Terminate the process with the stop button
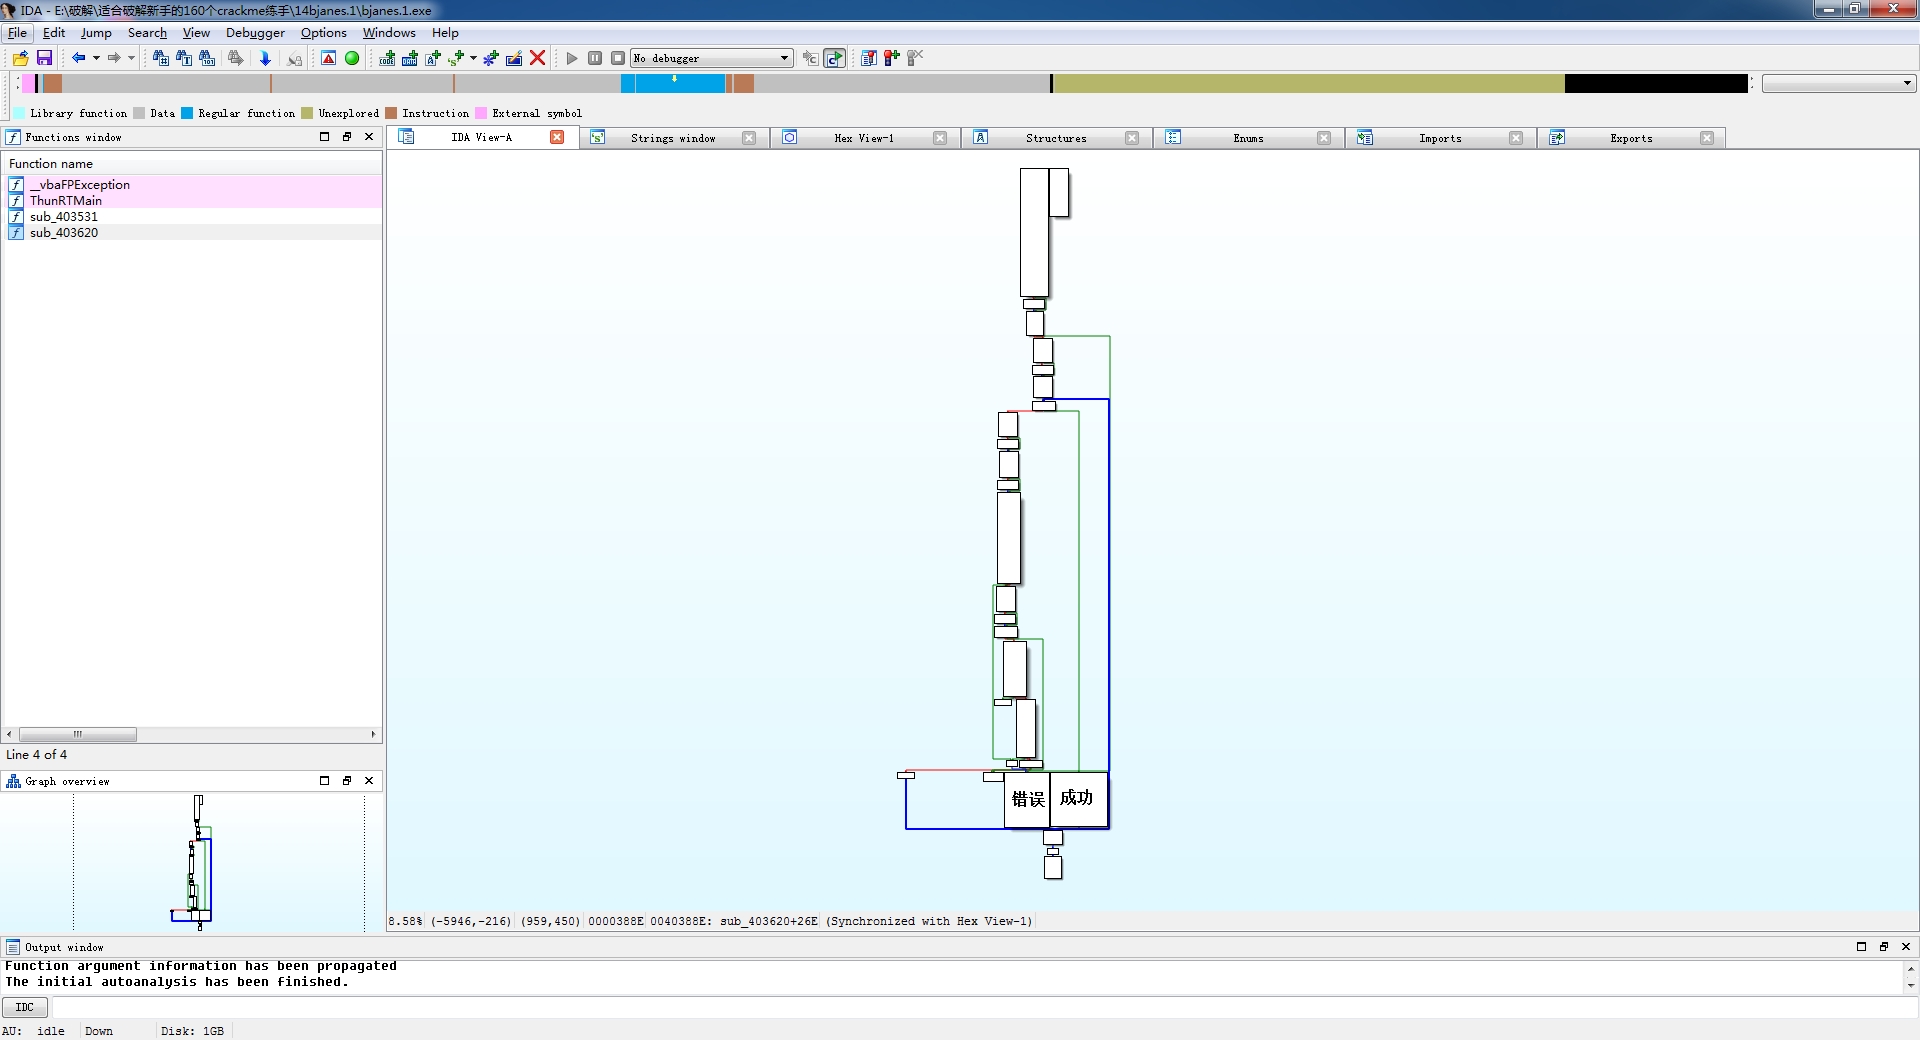 coord(618,58)
